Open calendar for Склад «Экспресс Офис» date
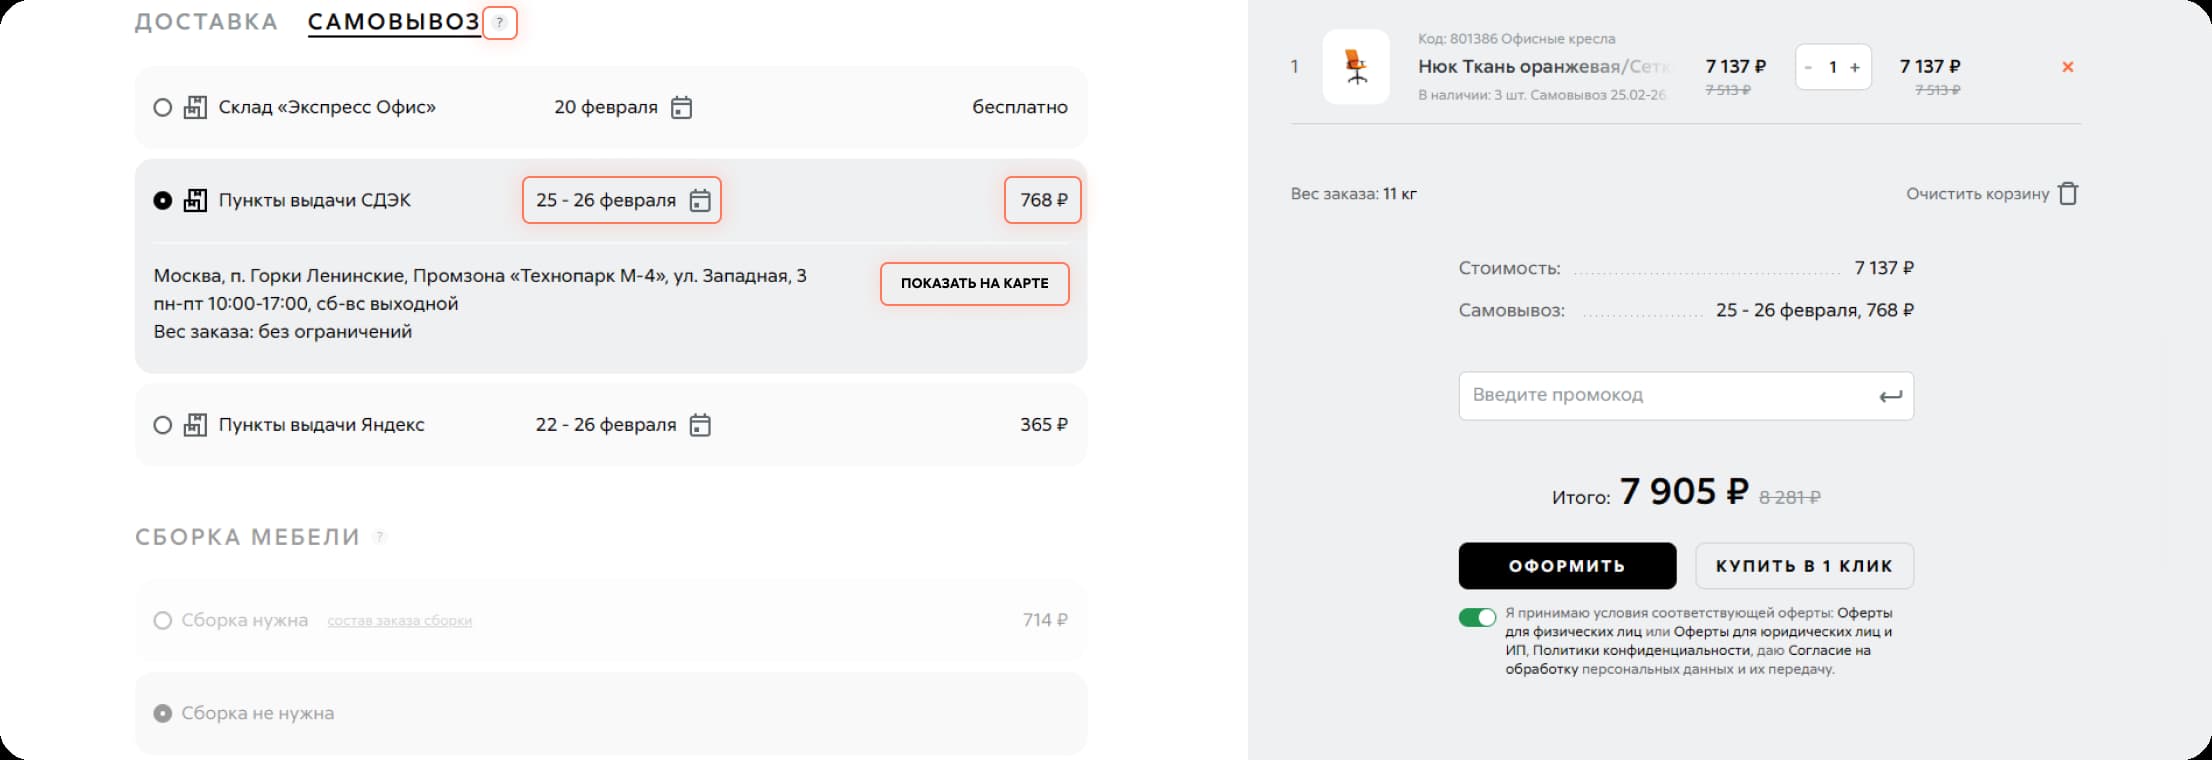 pyautogui.click(x=681, y=108)
